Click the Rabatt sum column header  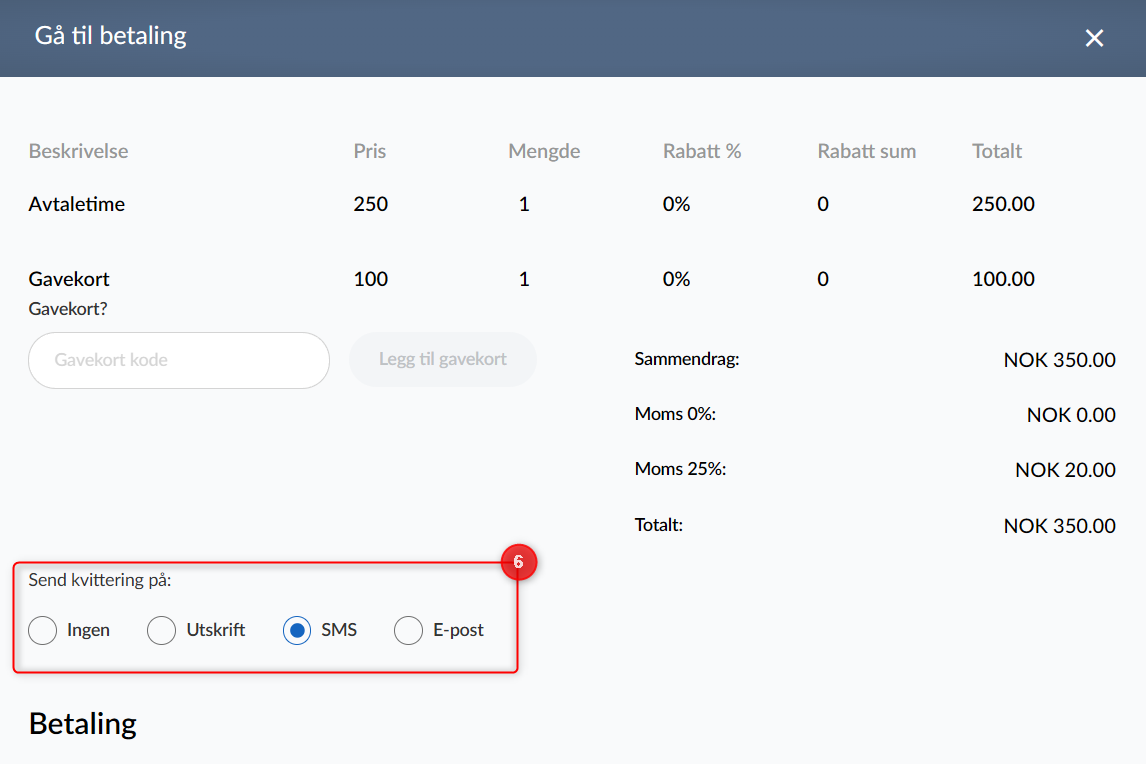[x=866, y=152]
